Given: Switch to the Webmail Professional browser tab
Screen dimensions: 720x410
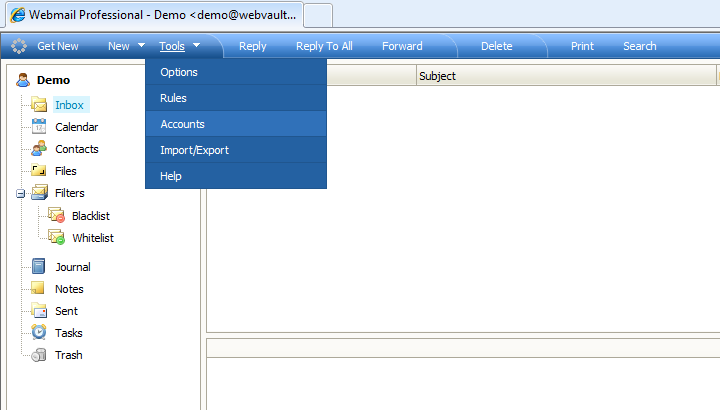Looking at the screenshot, I should click(x=153, y=15).
